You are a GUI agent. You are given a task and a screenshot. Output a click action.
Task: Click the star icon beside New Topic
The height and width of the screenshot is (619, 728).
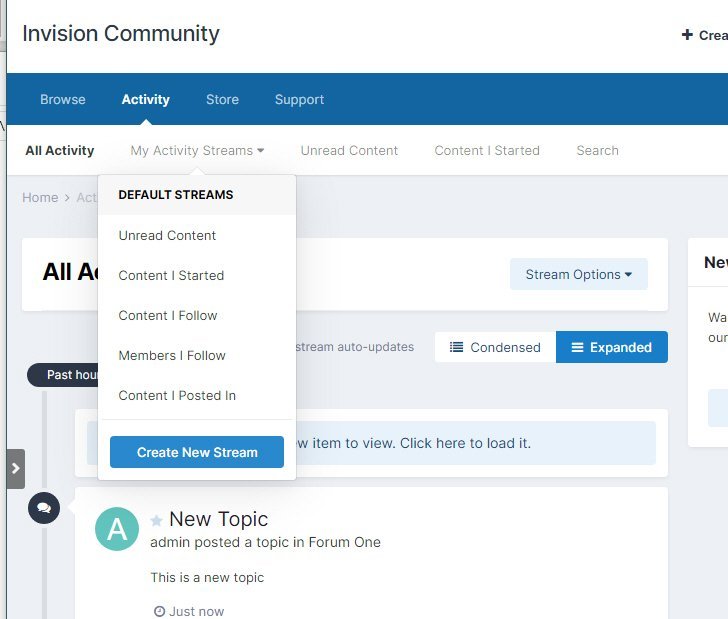156,521
